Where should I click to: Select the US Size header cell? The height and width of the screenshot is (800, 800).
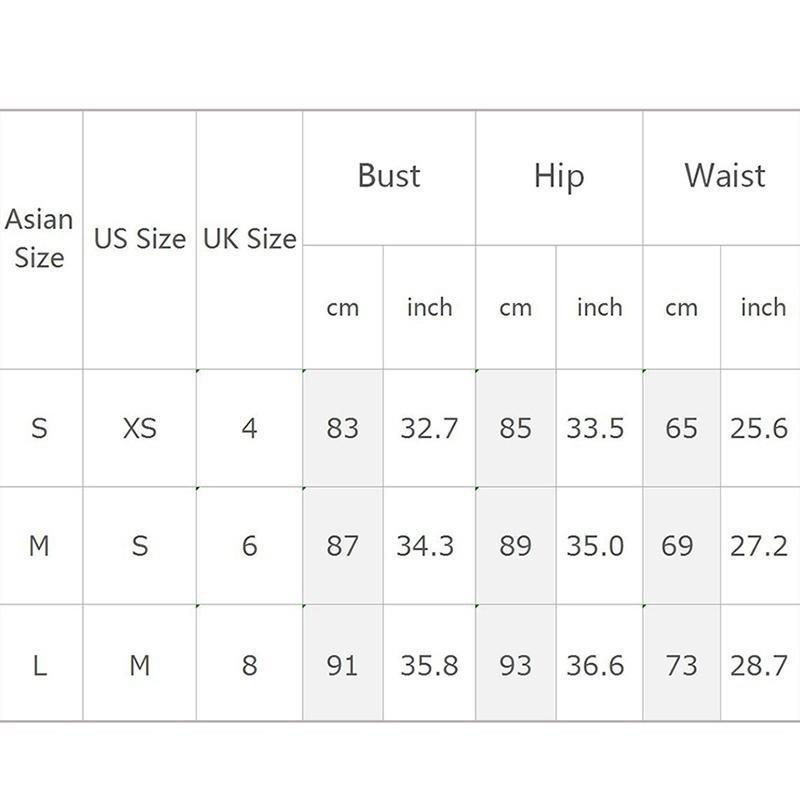tap(140, 239)
